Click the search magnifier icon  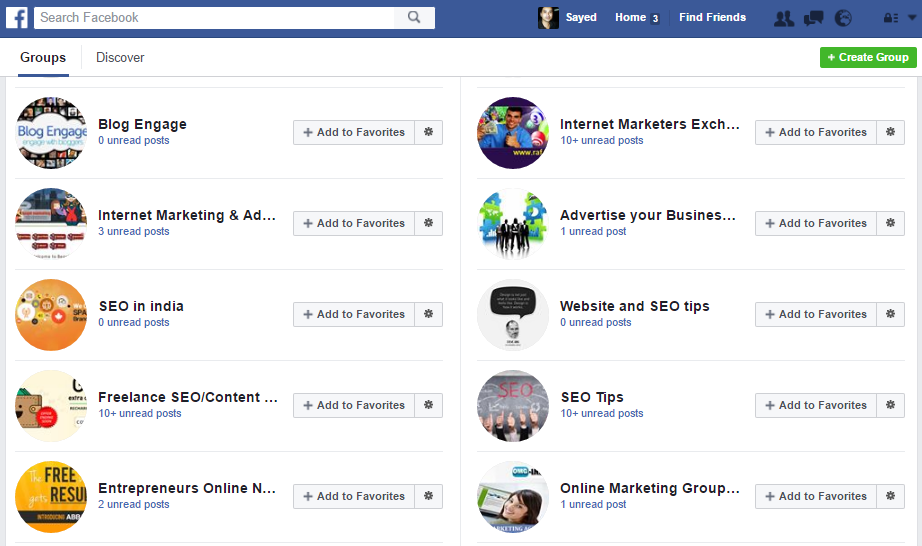click(x=414, y=18)
